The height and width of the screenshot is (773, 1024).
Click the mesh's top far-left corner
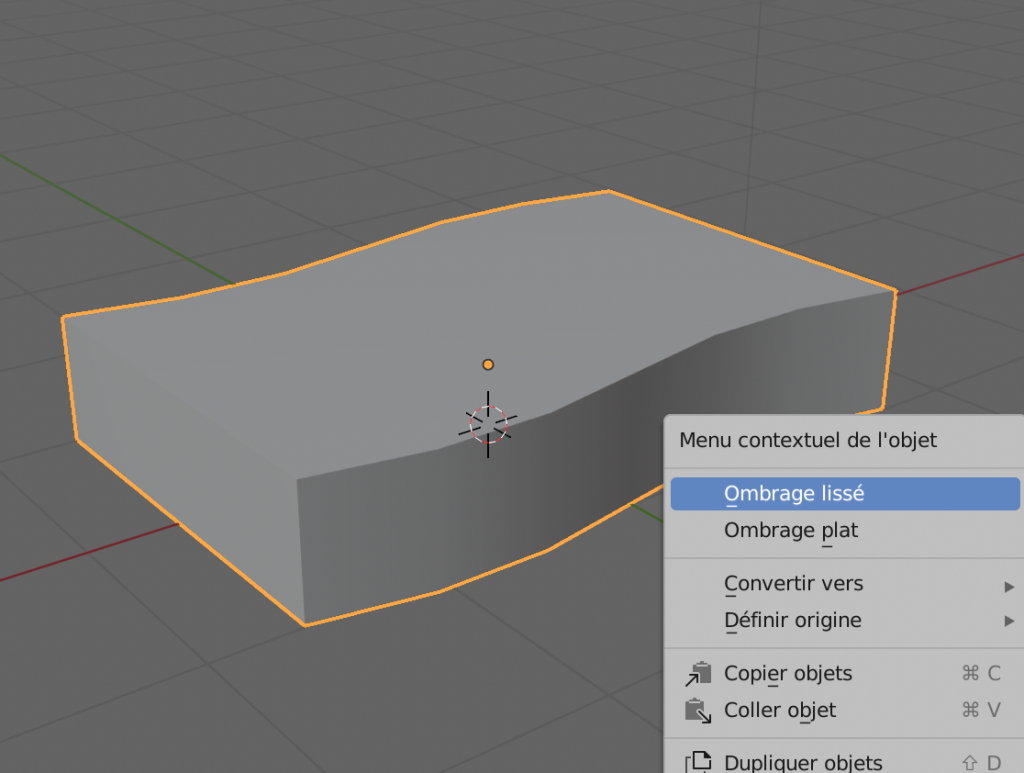point(63,318)
